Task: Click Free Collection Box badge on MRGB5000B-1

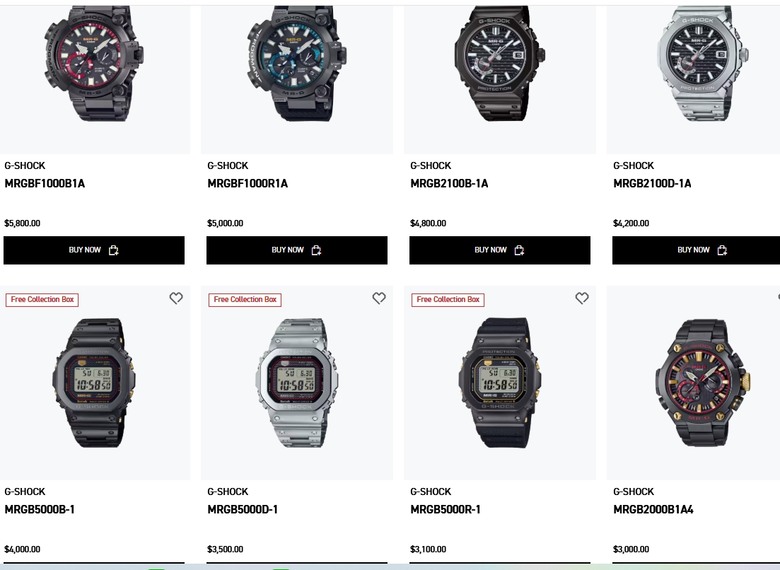Action: click(x=42, y=299)
